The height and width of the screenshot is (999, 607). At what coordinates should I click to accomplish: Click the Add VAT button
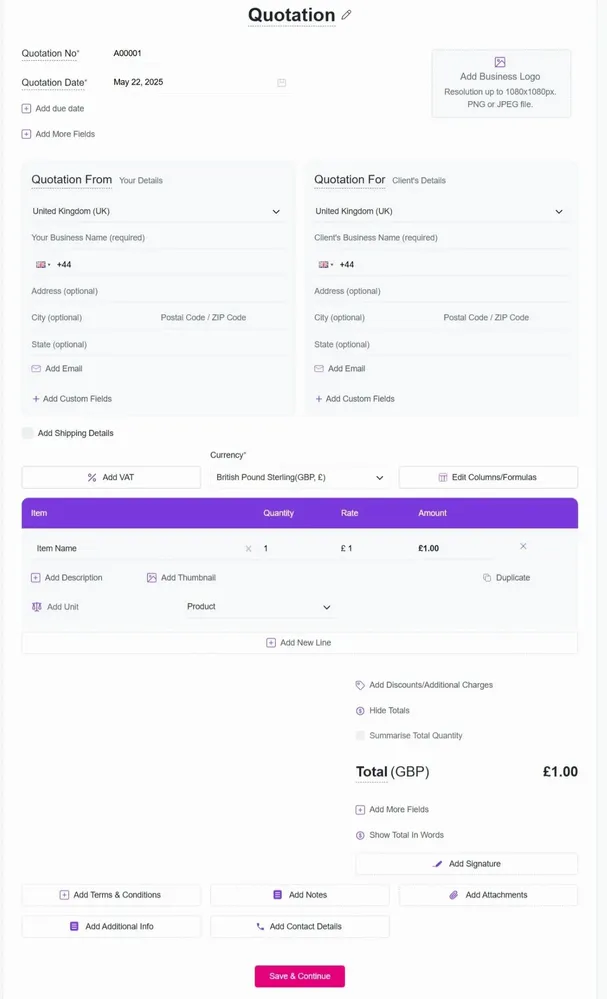click(x=111, y=477)
